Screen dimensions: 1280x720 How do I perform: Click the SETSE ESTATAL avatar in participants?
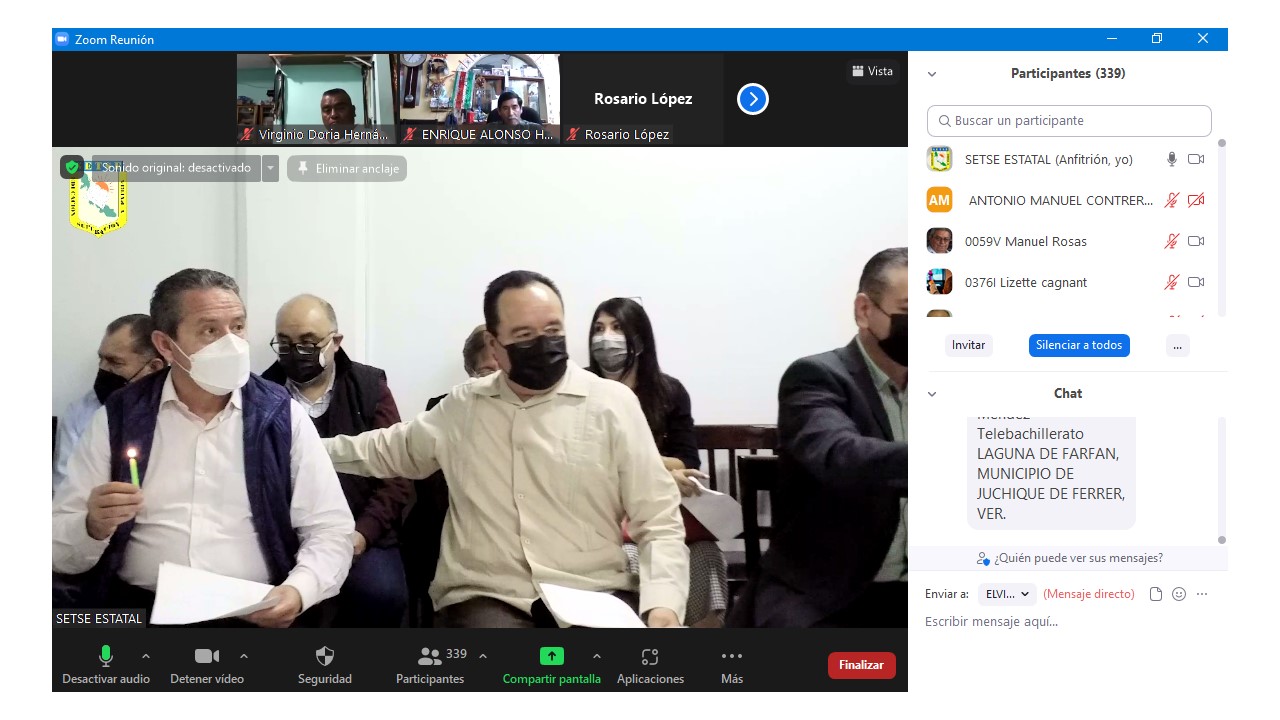tap(939, 159)
